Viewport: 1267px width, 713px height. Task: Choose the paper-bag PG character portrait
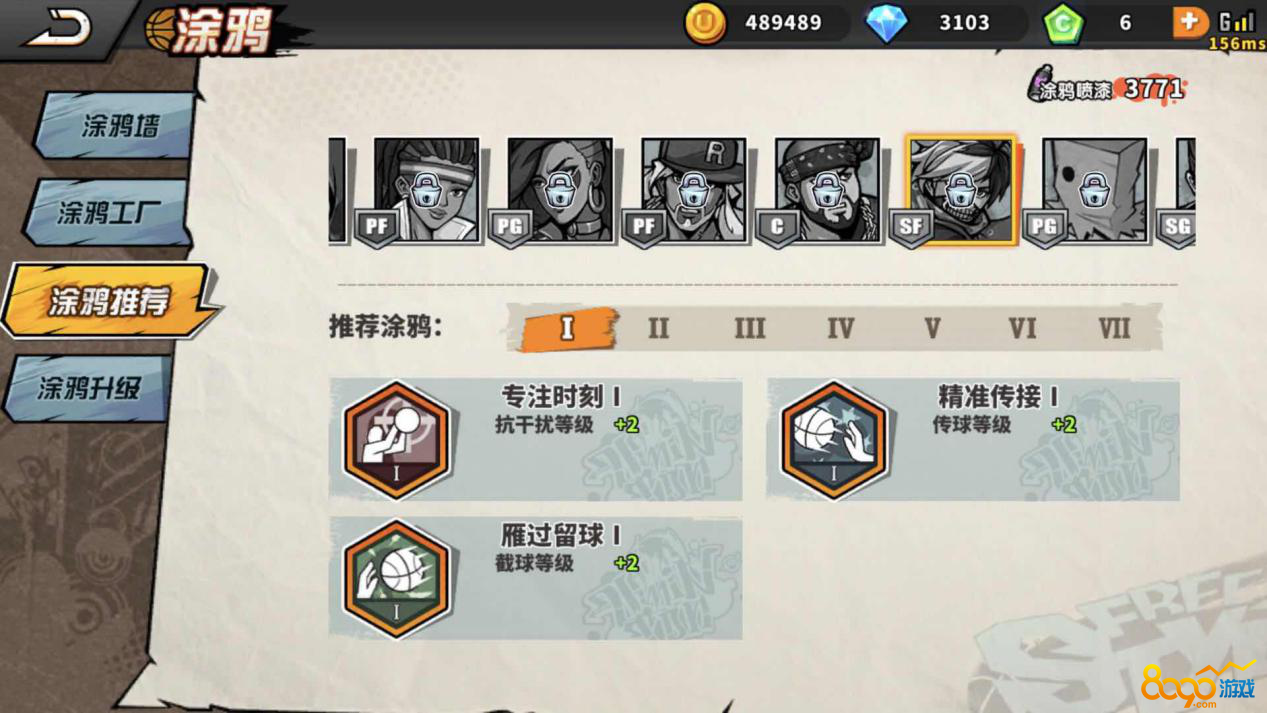coord(1095,190)
